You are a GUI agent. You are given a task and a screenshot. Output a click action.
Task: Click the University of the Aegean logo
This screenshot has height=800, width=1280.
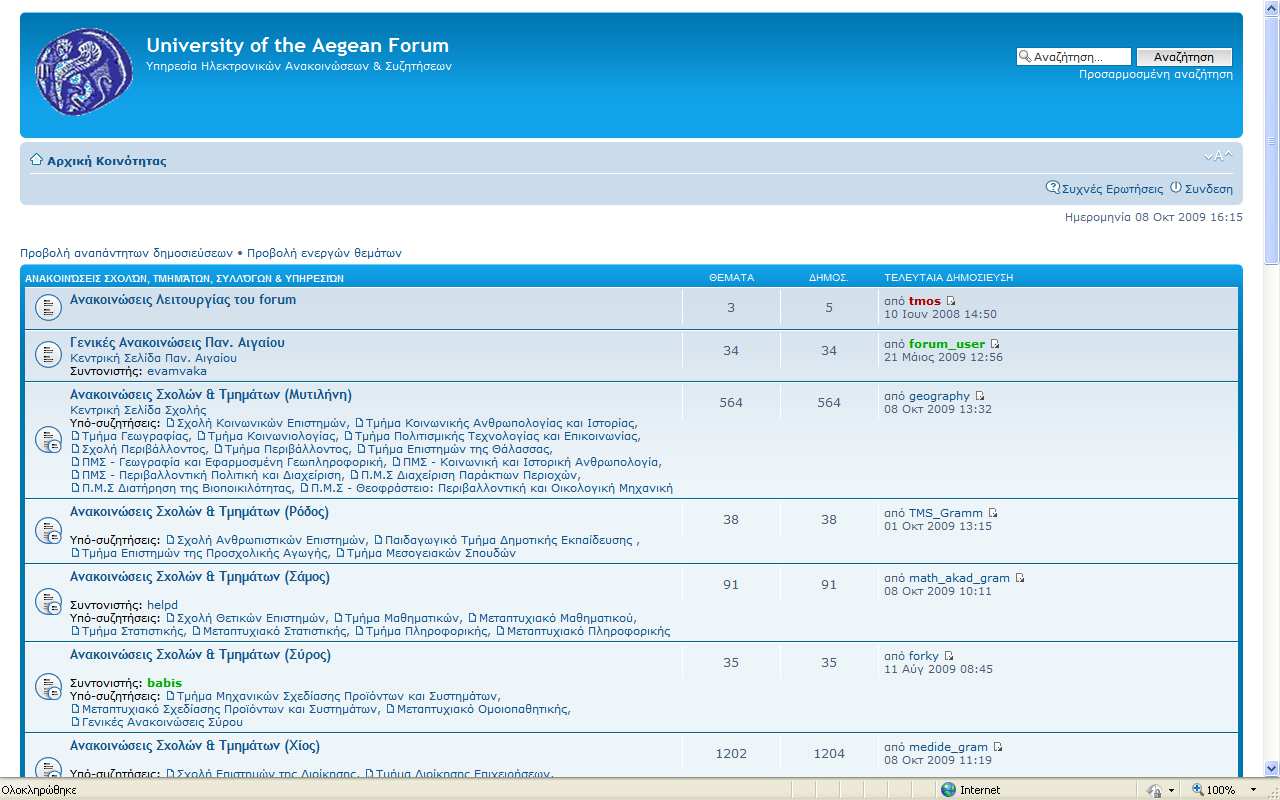(84, 70)
